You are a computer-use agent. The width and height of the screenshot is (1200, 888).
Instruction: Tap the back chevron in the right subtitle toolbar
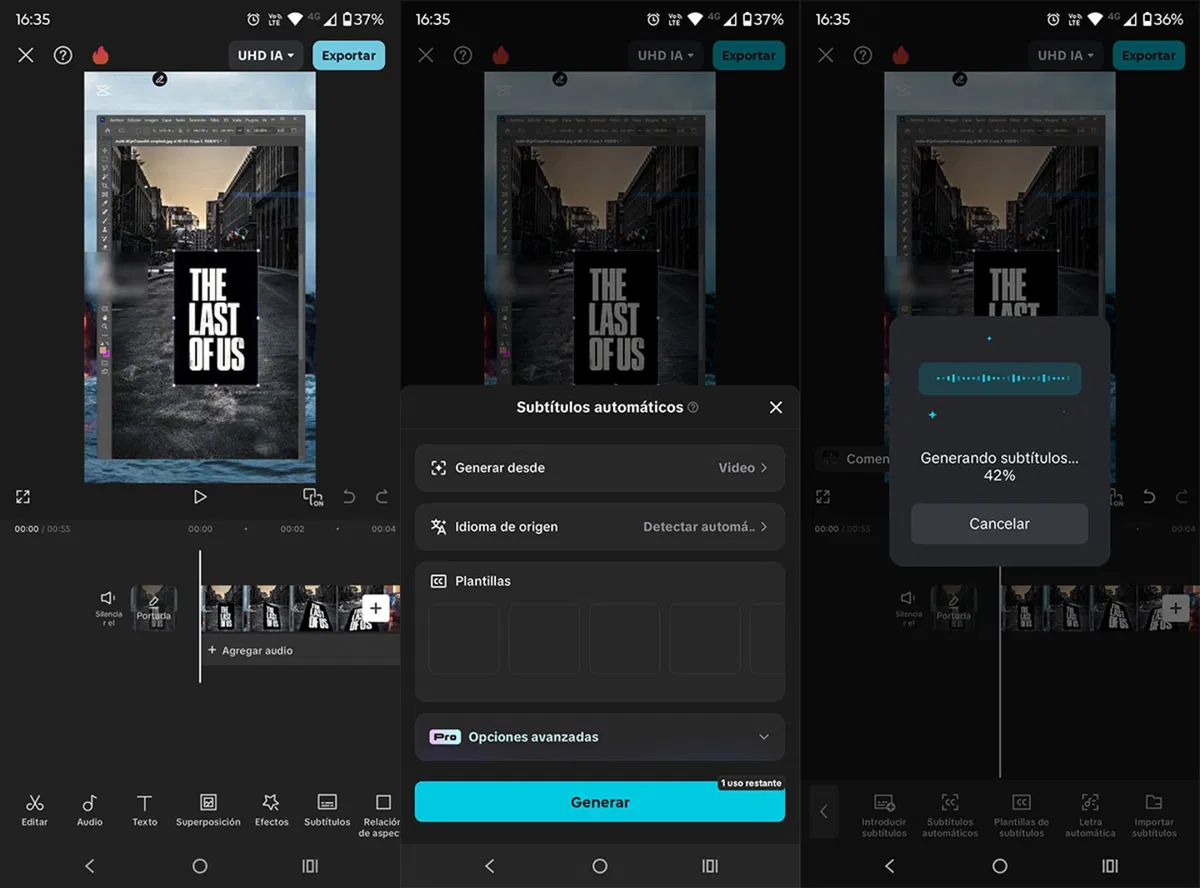pos(824,812)
